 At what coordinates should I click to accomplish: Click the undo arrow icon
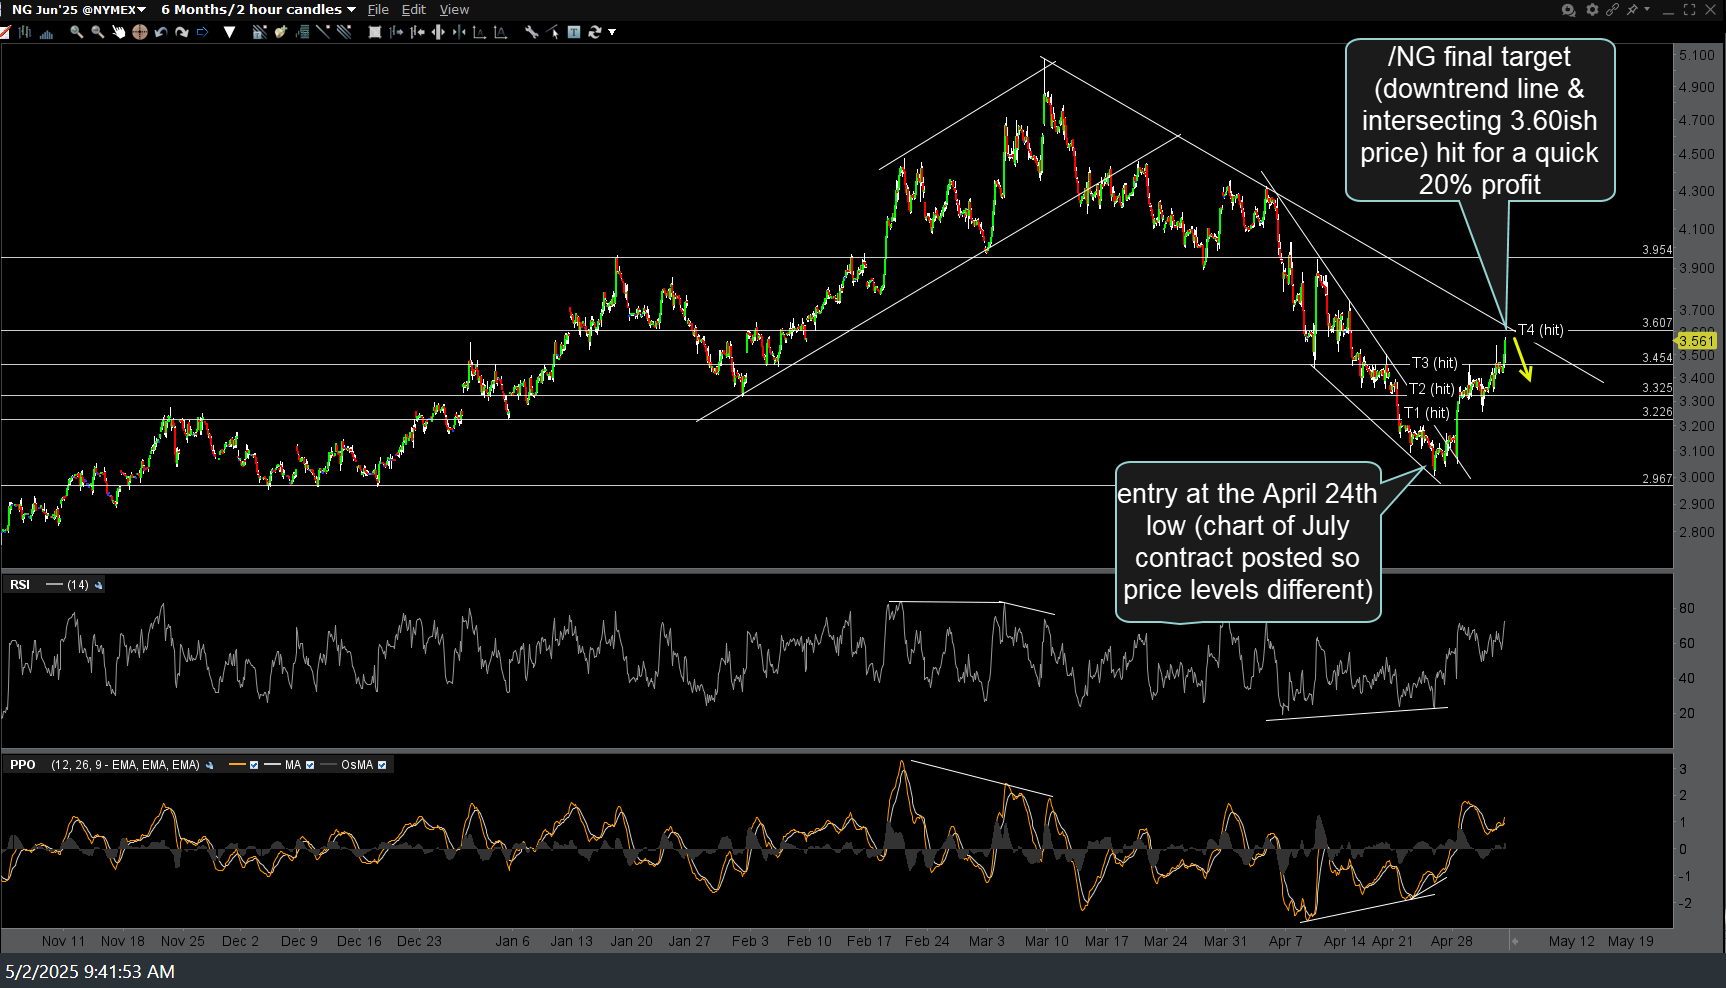[161, 32]
